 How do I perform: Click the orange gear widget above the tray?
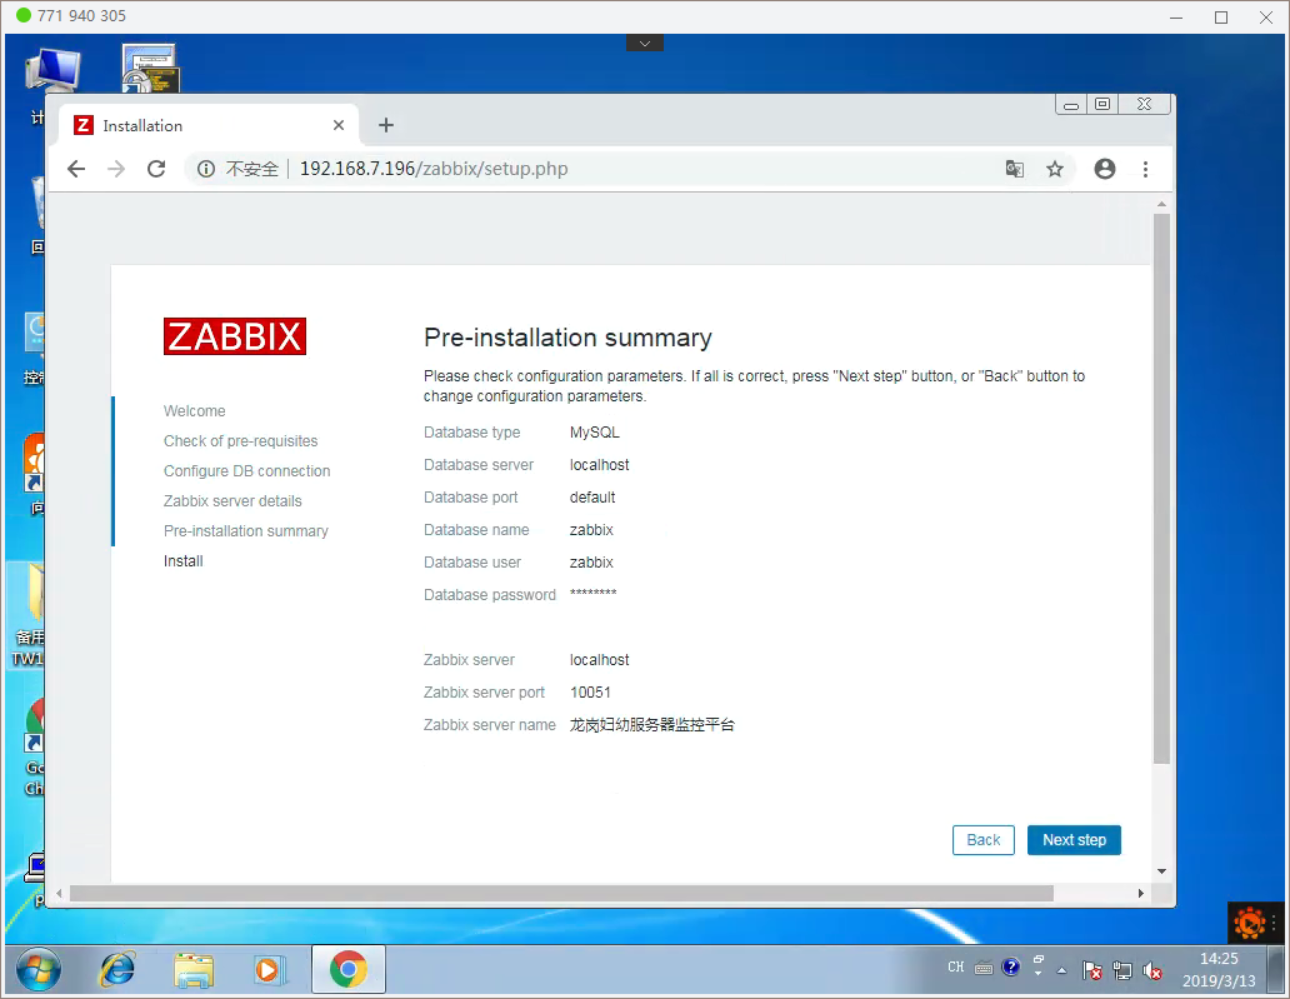[1250, 923]
